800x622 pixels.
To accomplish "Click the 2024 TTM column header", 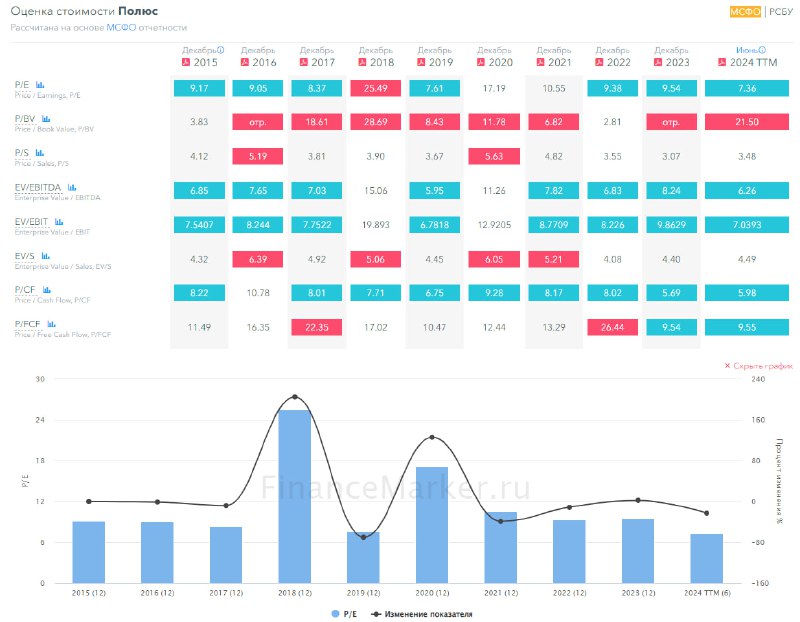I will [754, 62].
